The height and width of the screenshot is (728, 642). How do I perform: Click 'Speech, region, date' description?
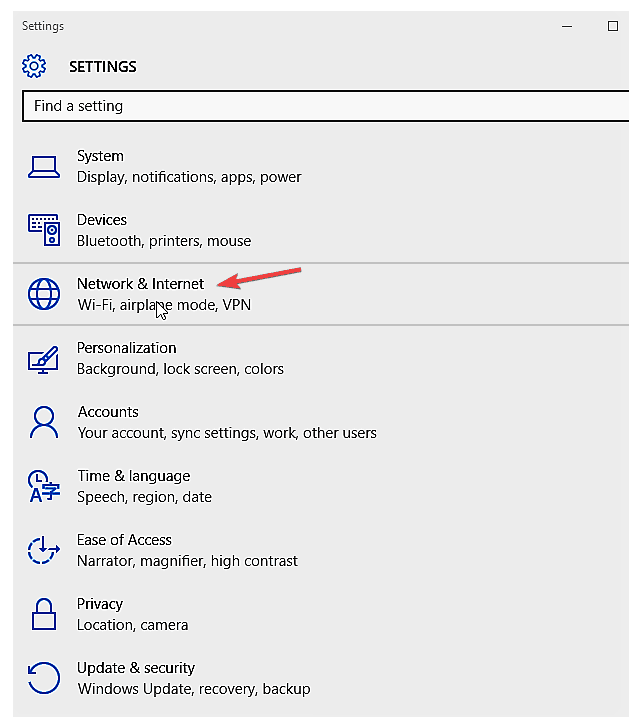(x=144, y=497)
